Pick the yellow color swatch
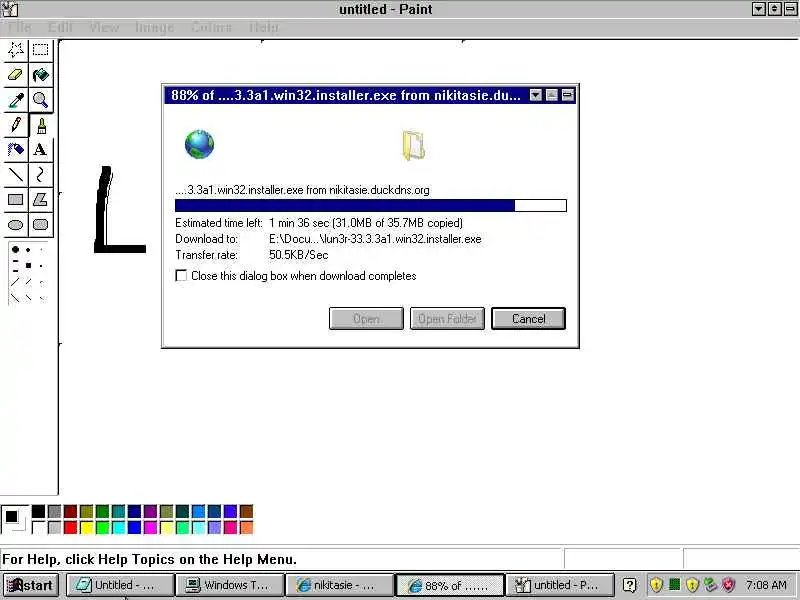The height and width of the screenshot is (600, 800). tap(86, 527)
